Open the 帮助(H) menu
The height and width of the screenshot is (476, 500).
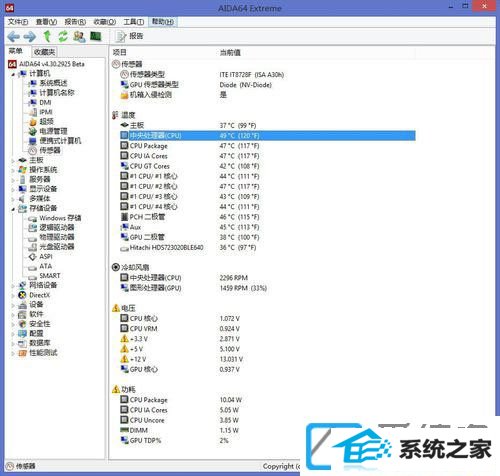pyautogui.click(x=163, y=22)
